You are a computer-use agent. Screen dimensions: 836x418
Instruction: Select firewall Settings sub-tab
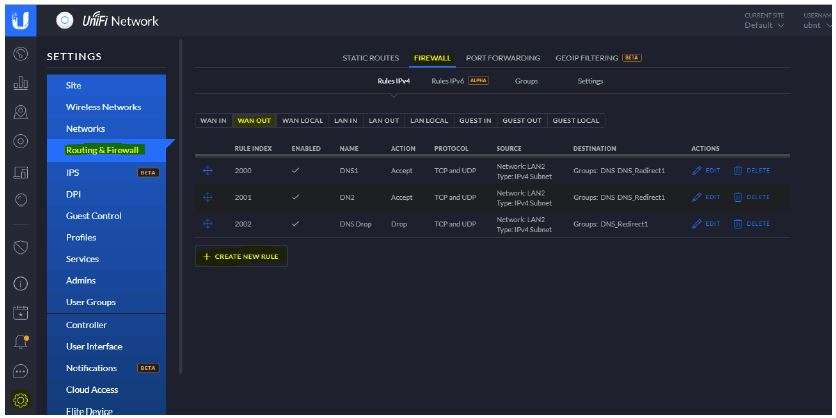point(590,82)
